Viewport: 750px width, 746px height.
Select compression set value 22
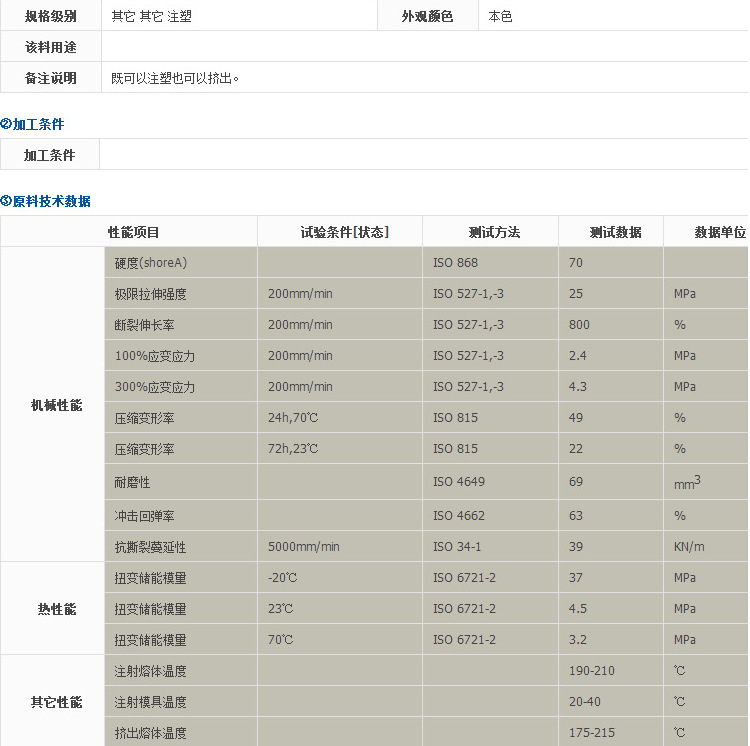click(576, 449)
